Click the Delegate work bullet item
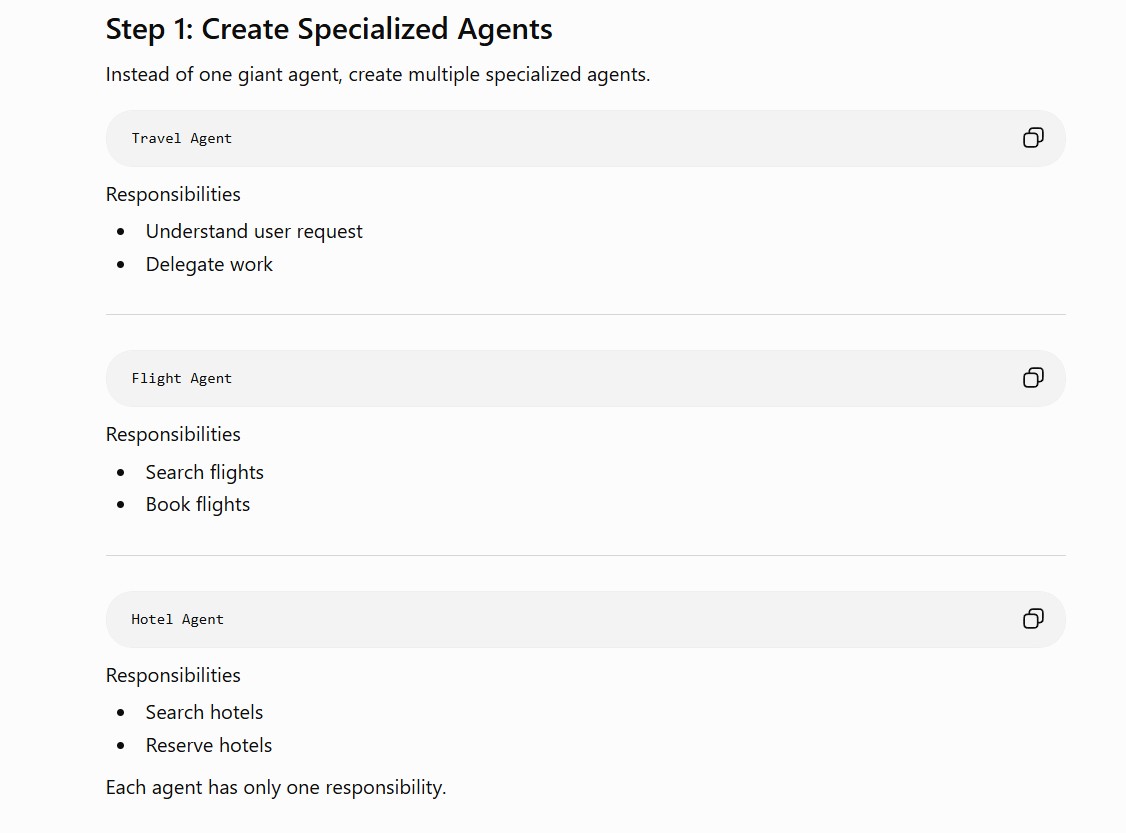Viewport: 1126px width, 833px height. coord(209,264)
